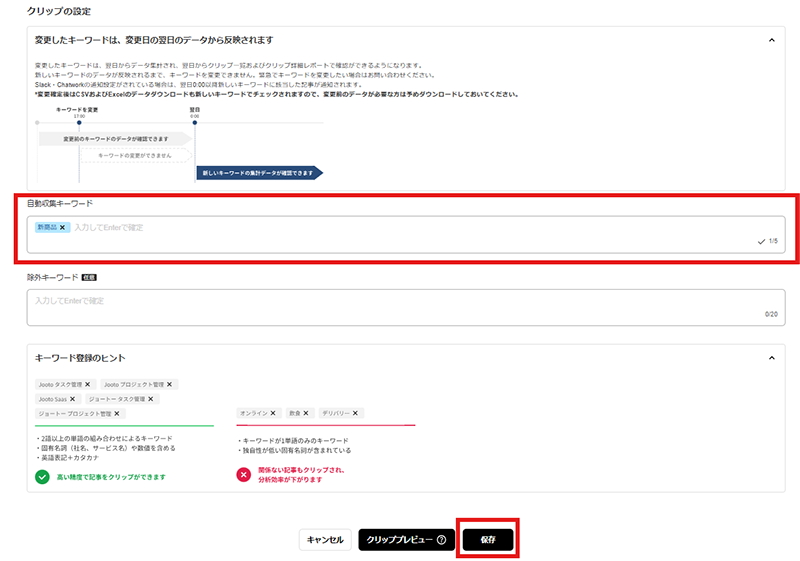Click the キーワードを変更 timeline marker
Image resolution: width=800 pixels, height=561 pixels.
(x=79, y=122)
